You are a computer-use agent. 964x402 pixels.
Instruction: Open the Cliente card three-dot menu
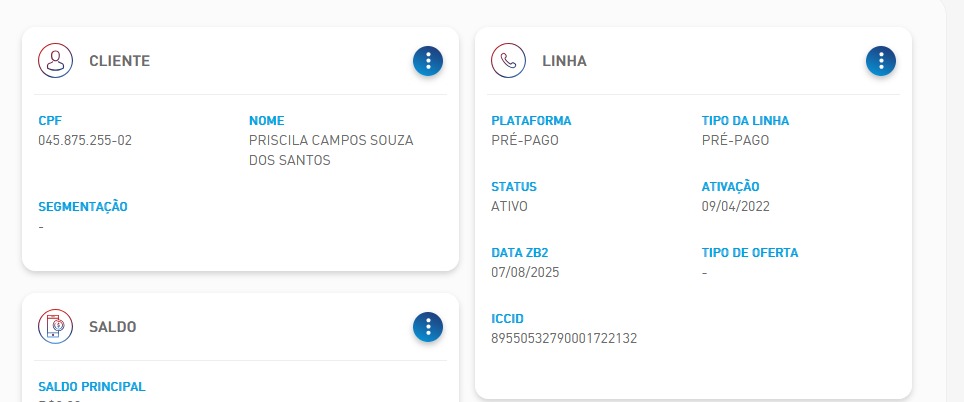[428, 61]
